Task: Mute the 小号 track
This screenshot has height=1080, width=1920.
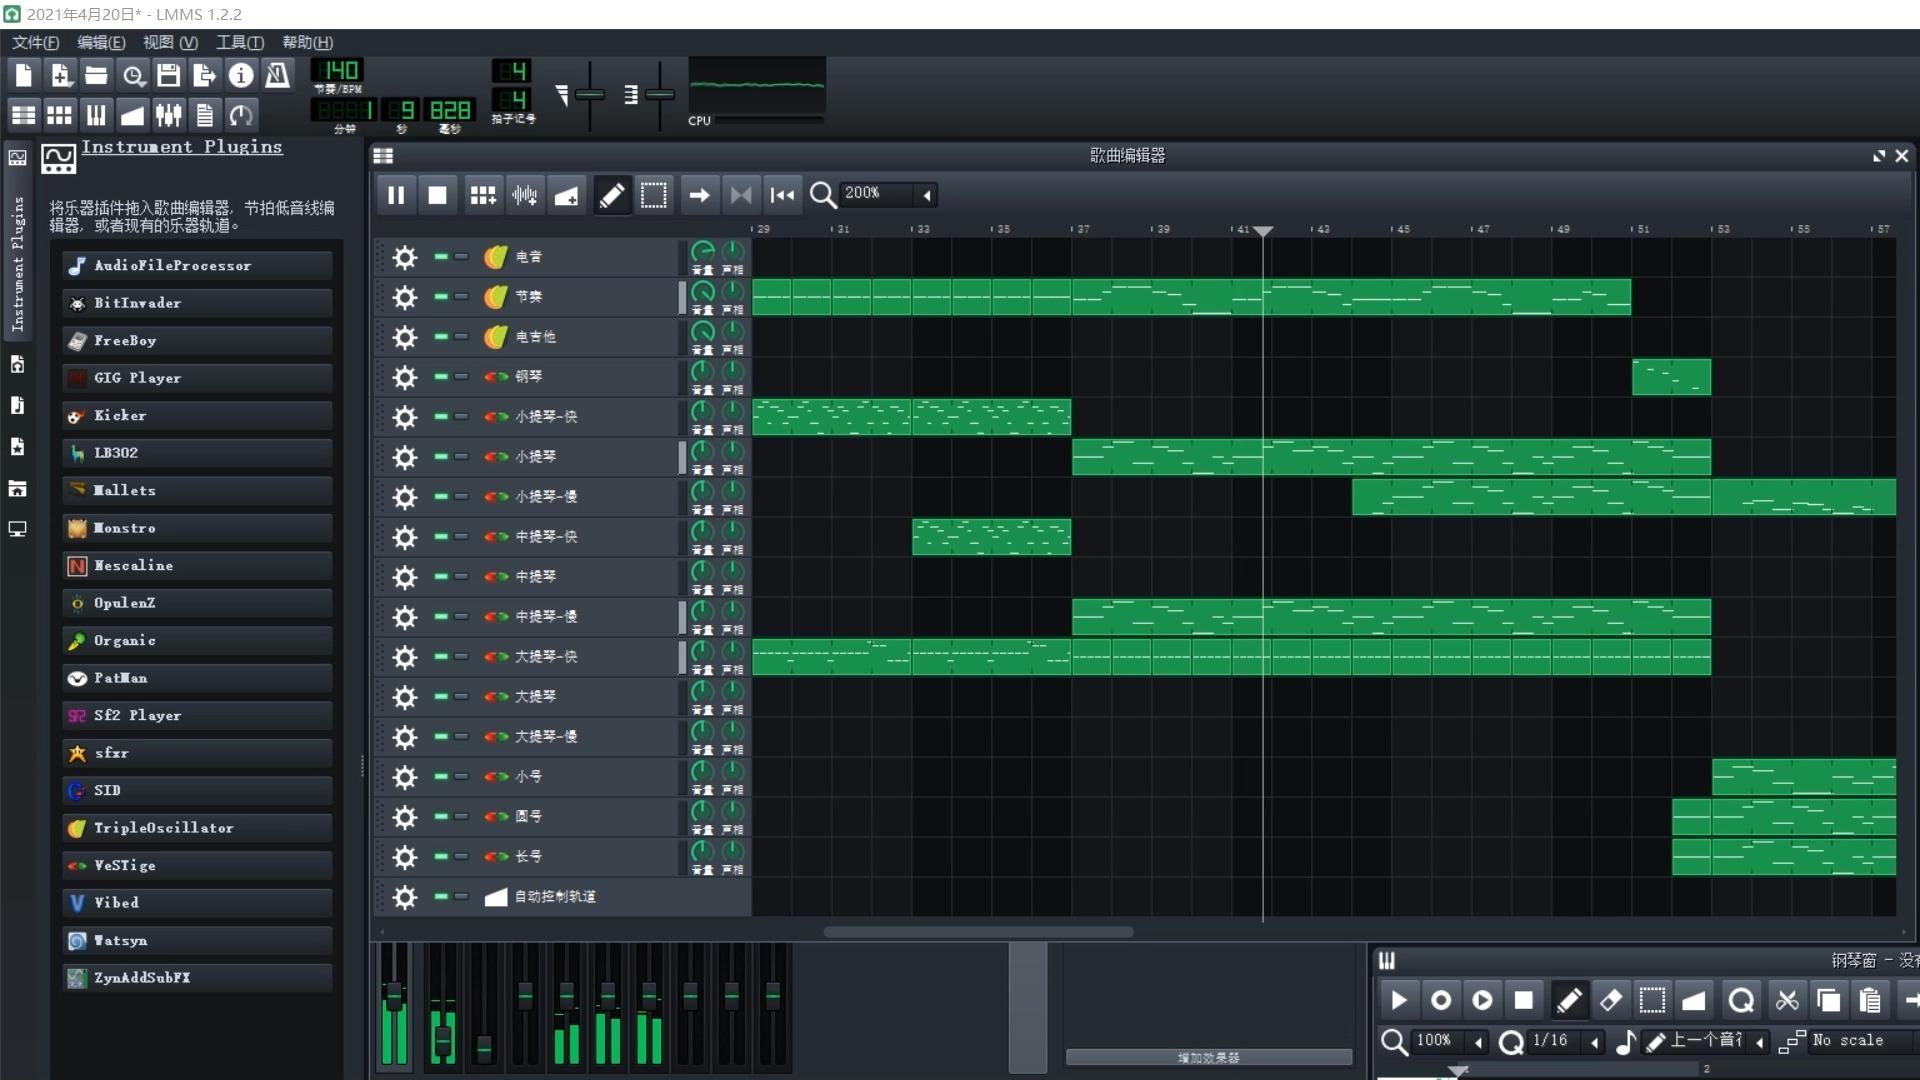Action: [440, 777]
